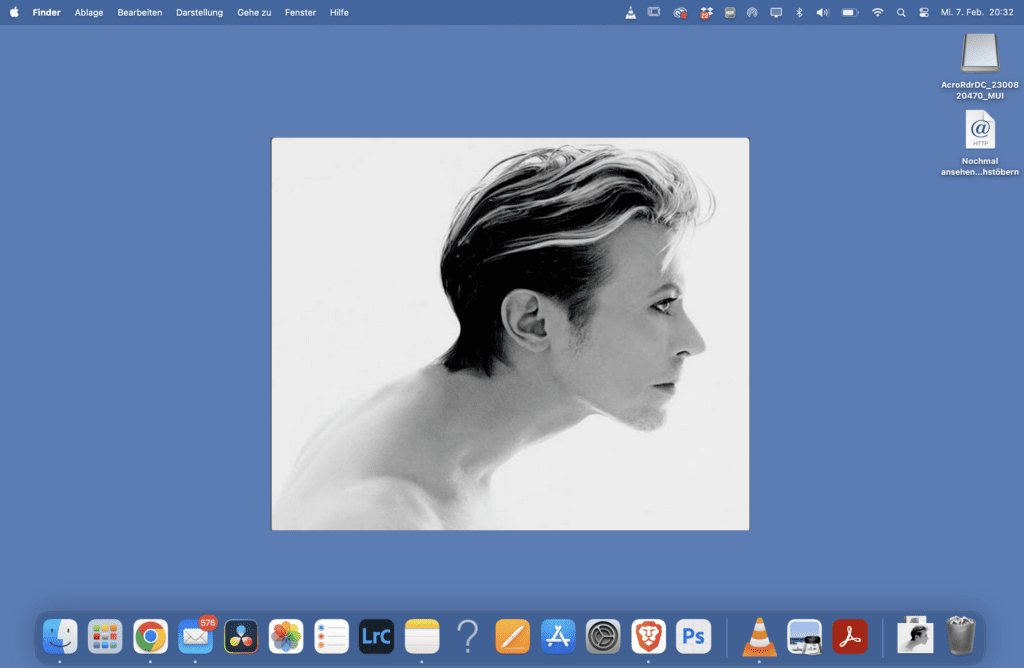Screen dimensions: 1024x668
Task: Click the Gehe zu menu
Action: coord(254,13)
